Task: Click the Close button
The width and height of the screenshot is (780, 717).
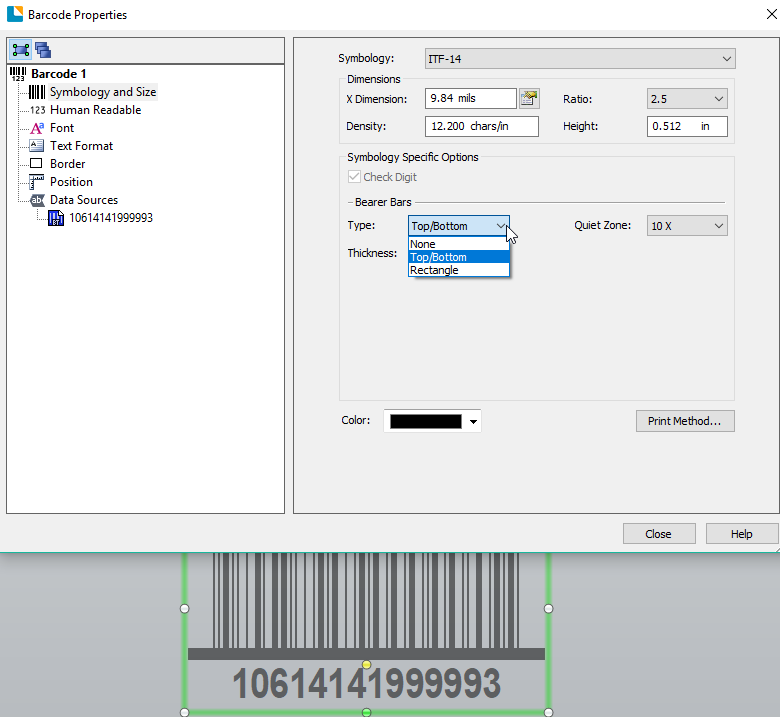Action: coord(659,534)
